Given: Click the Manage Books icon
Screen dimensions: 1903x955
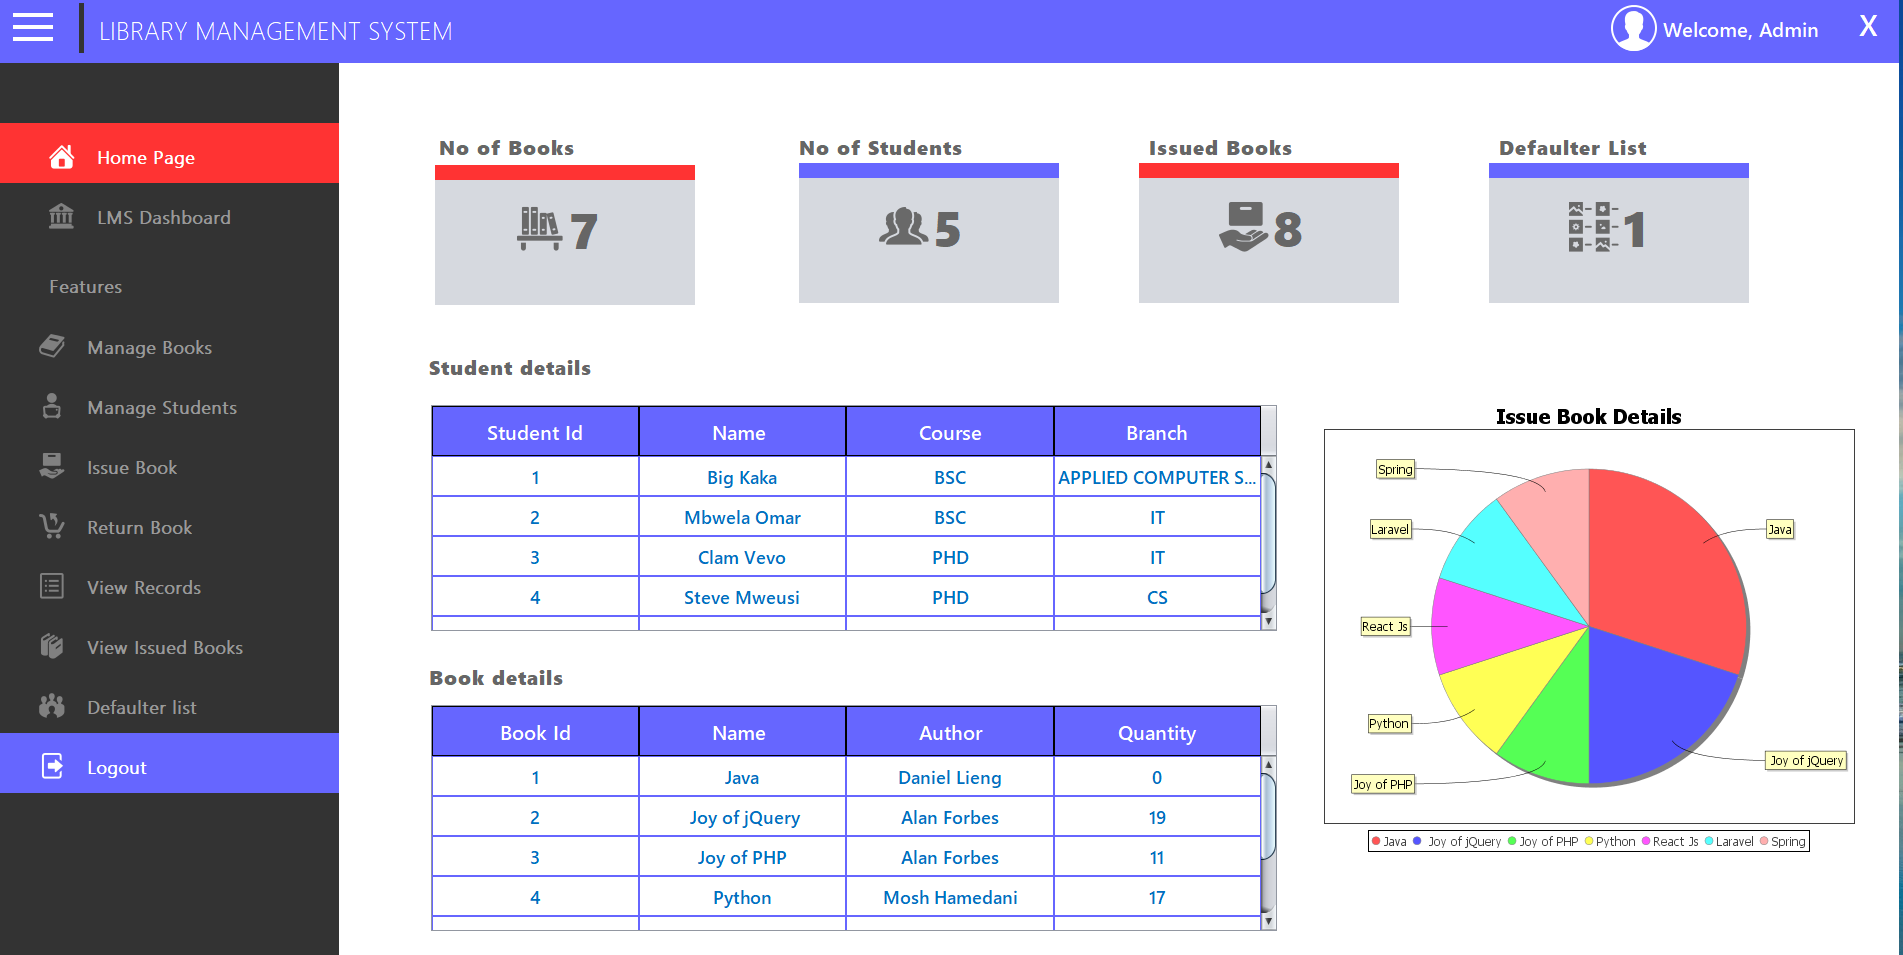Looking at the screenshot, I should pyautogui.click(x=52, y=346).
